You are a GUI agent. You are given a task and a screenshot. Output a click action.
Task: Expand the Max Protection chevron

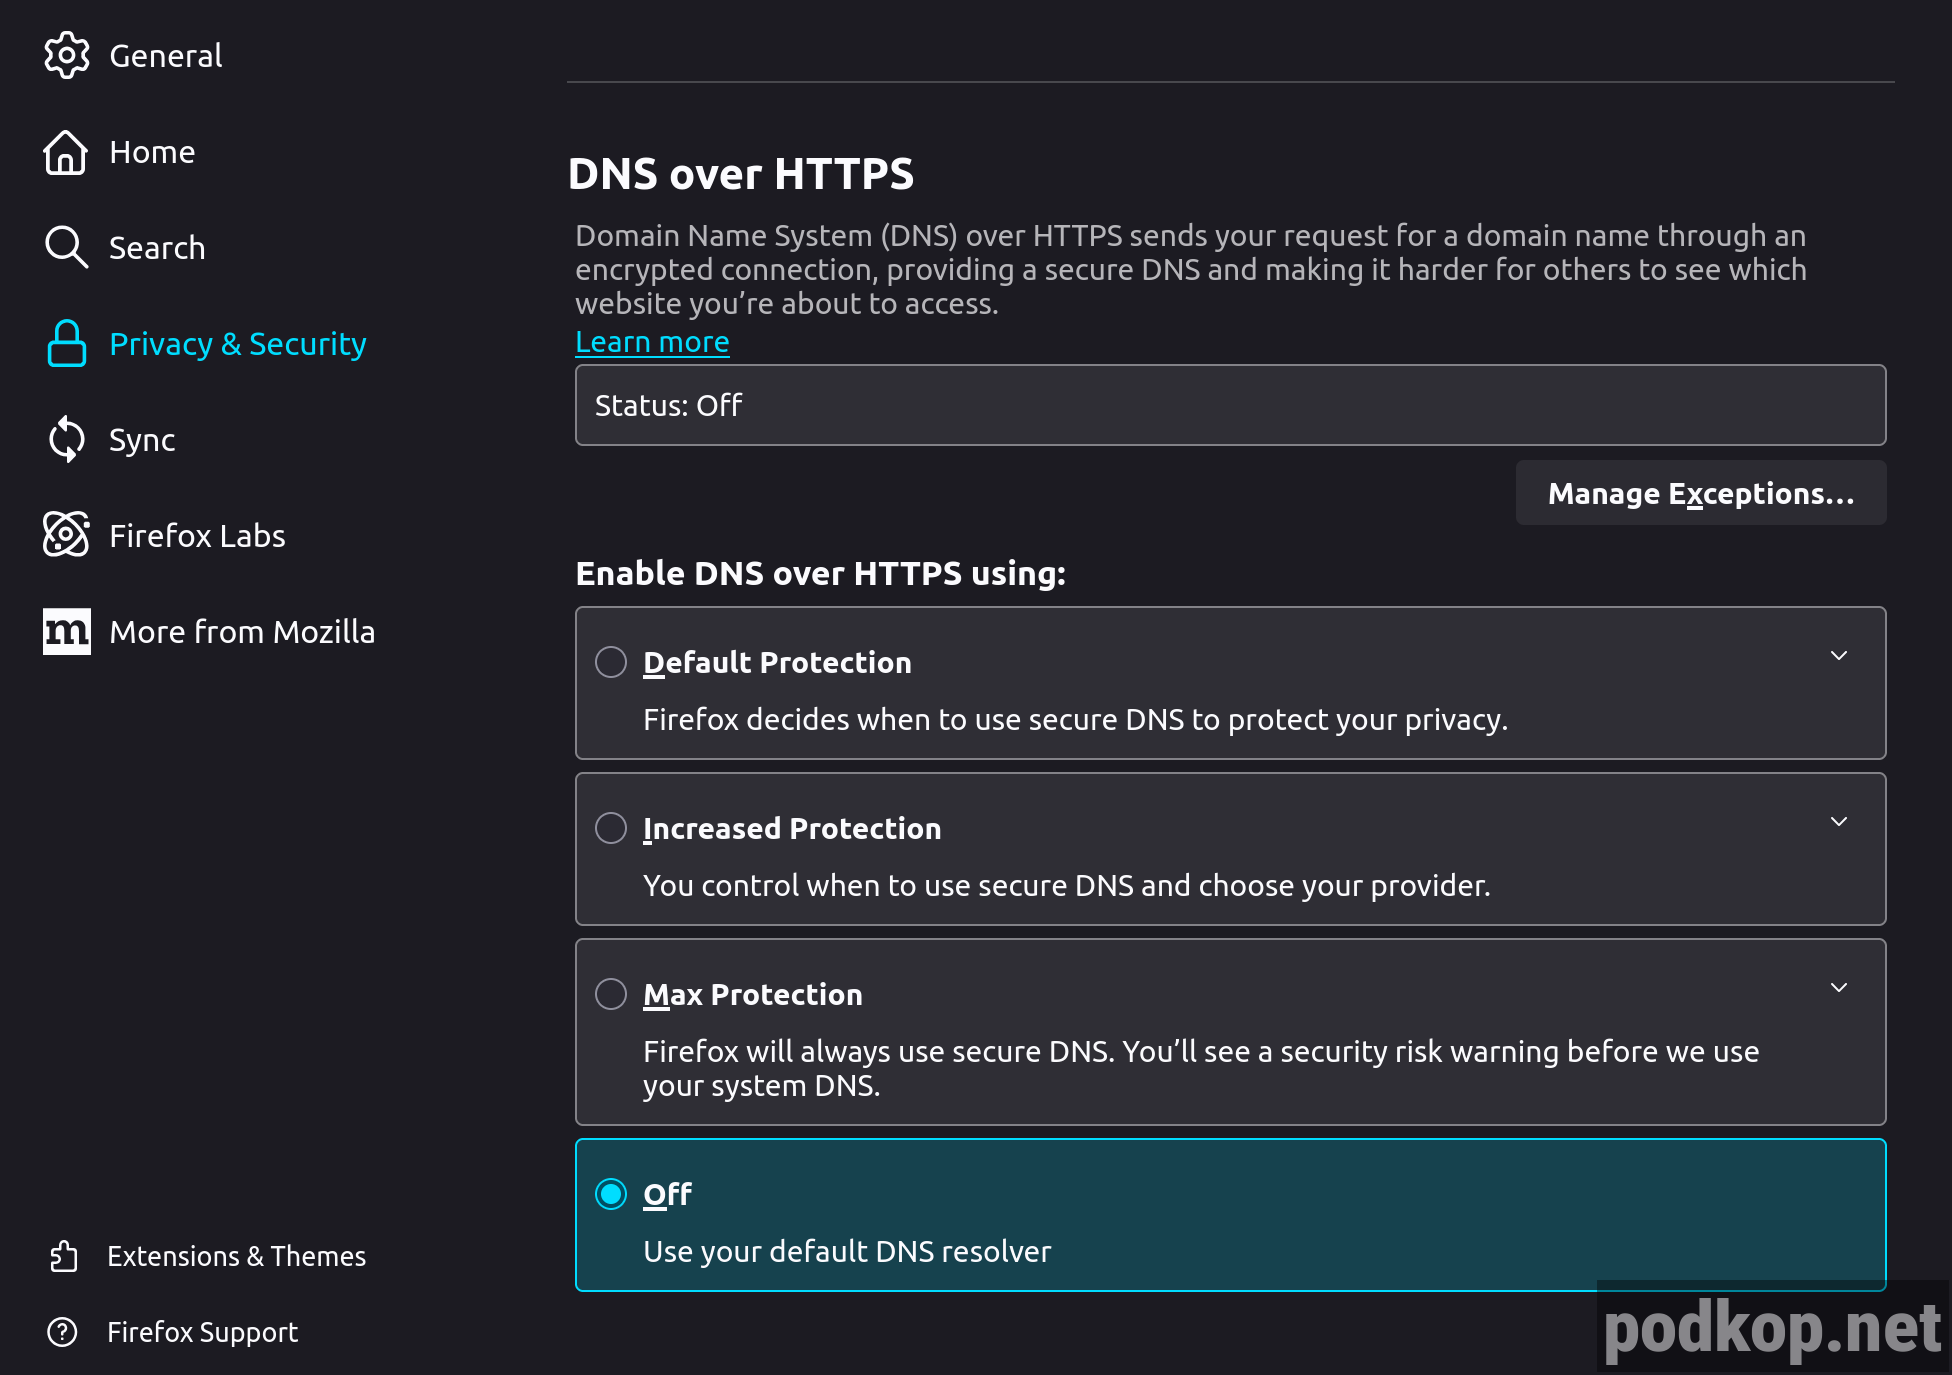point(1838,988)
